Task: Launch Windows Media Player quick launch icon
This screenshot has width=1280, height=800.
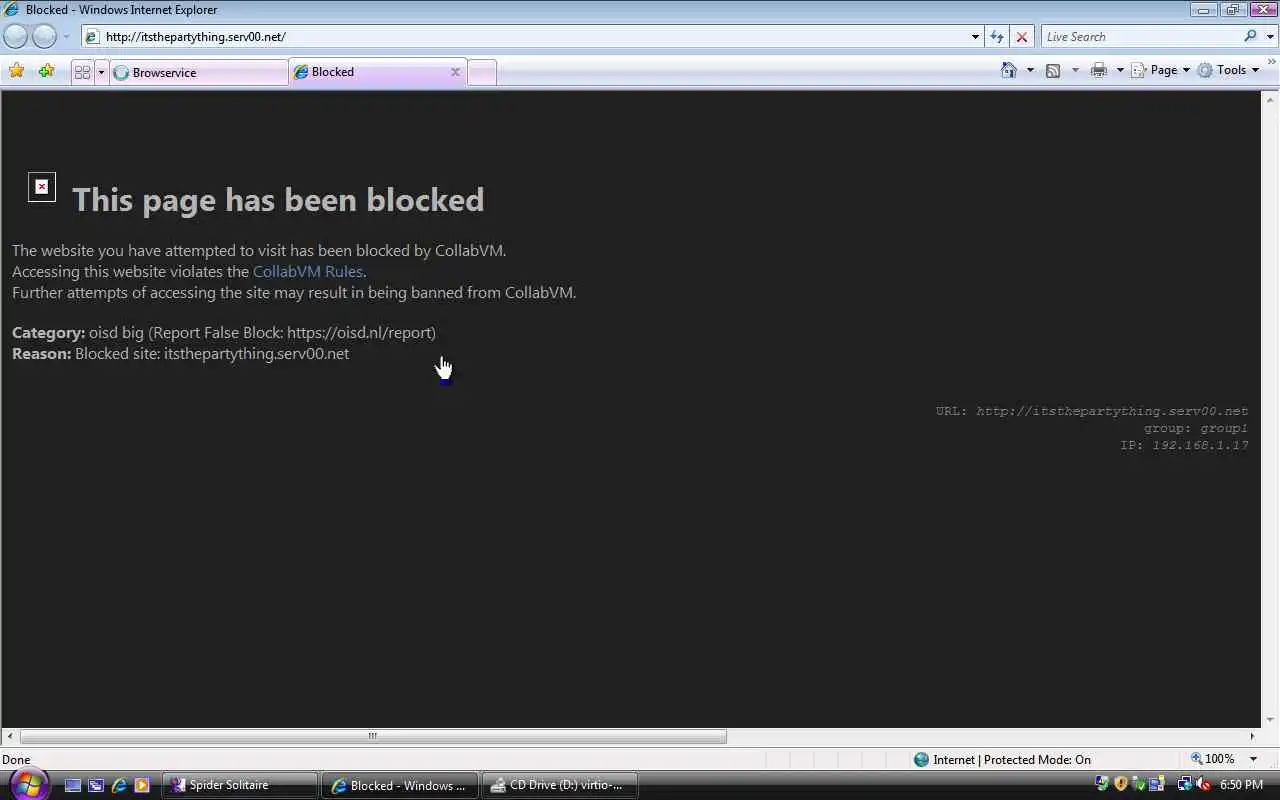Action: click(142, 785)
